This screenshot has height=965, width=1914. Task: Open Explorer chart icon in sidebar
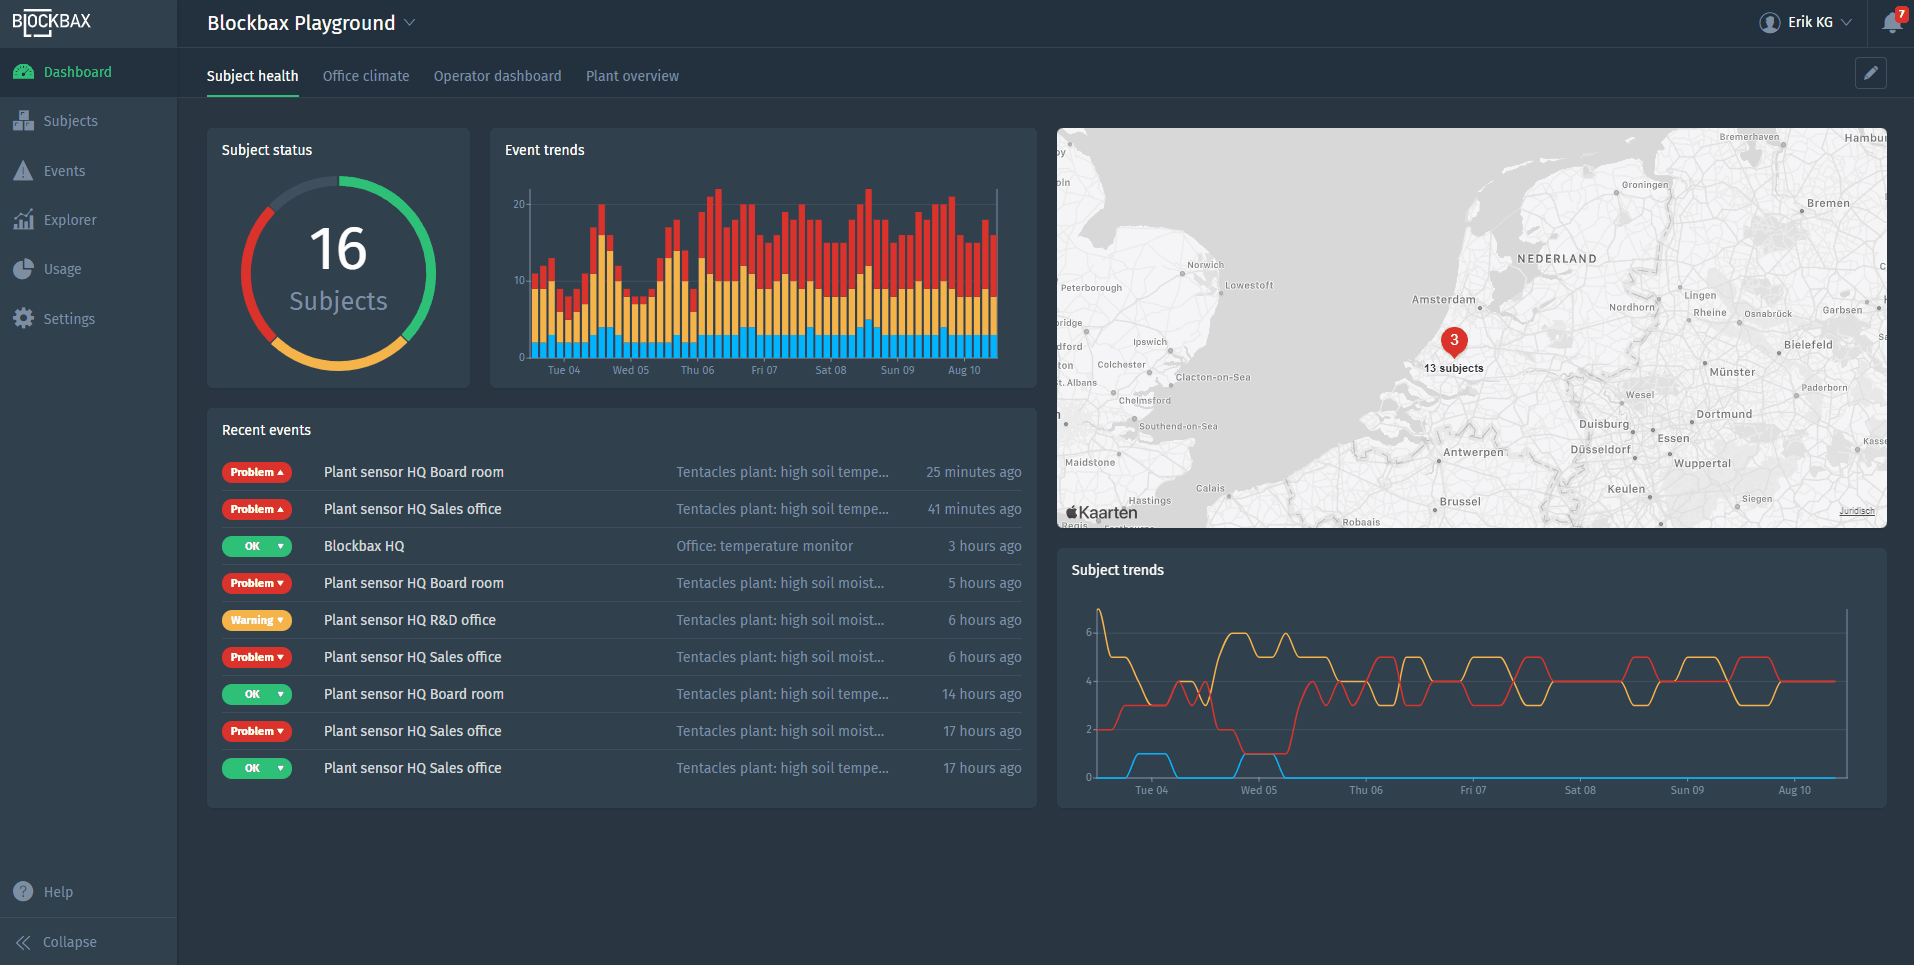coord(23,220)
